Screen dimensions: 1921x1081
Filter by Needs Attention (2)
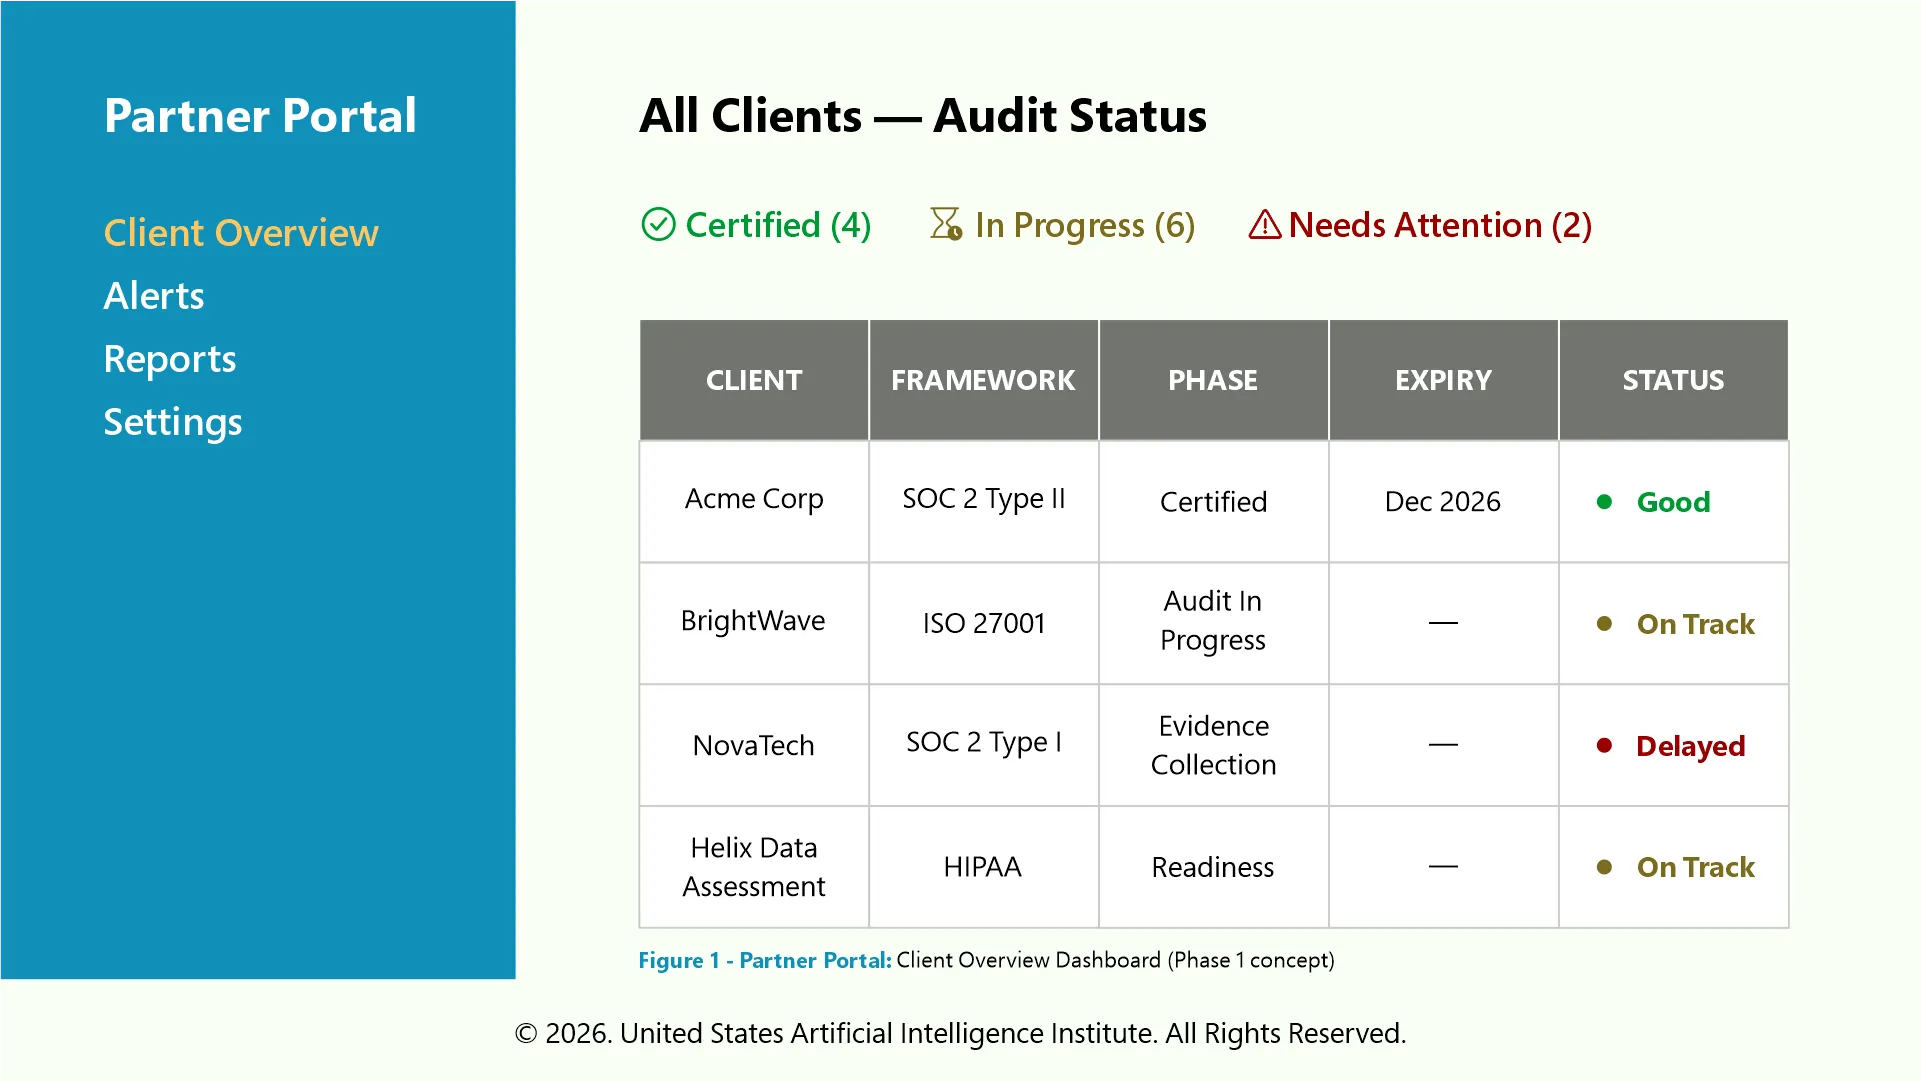(1420, 225)
